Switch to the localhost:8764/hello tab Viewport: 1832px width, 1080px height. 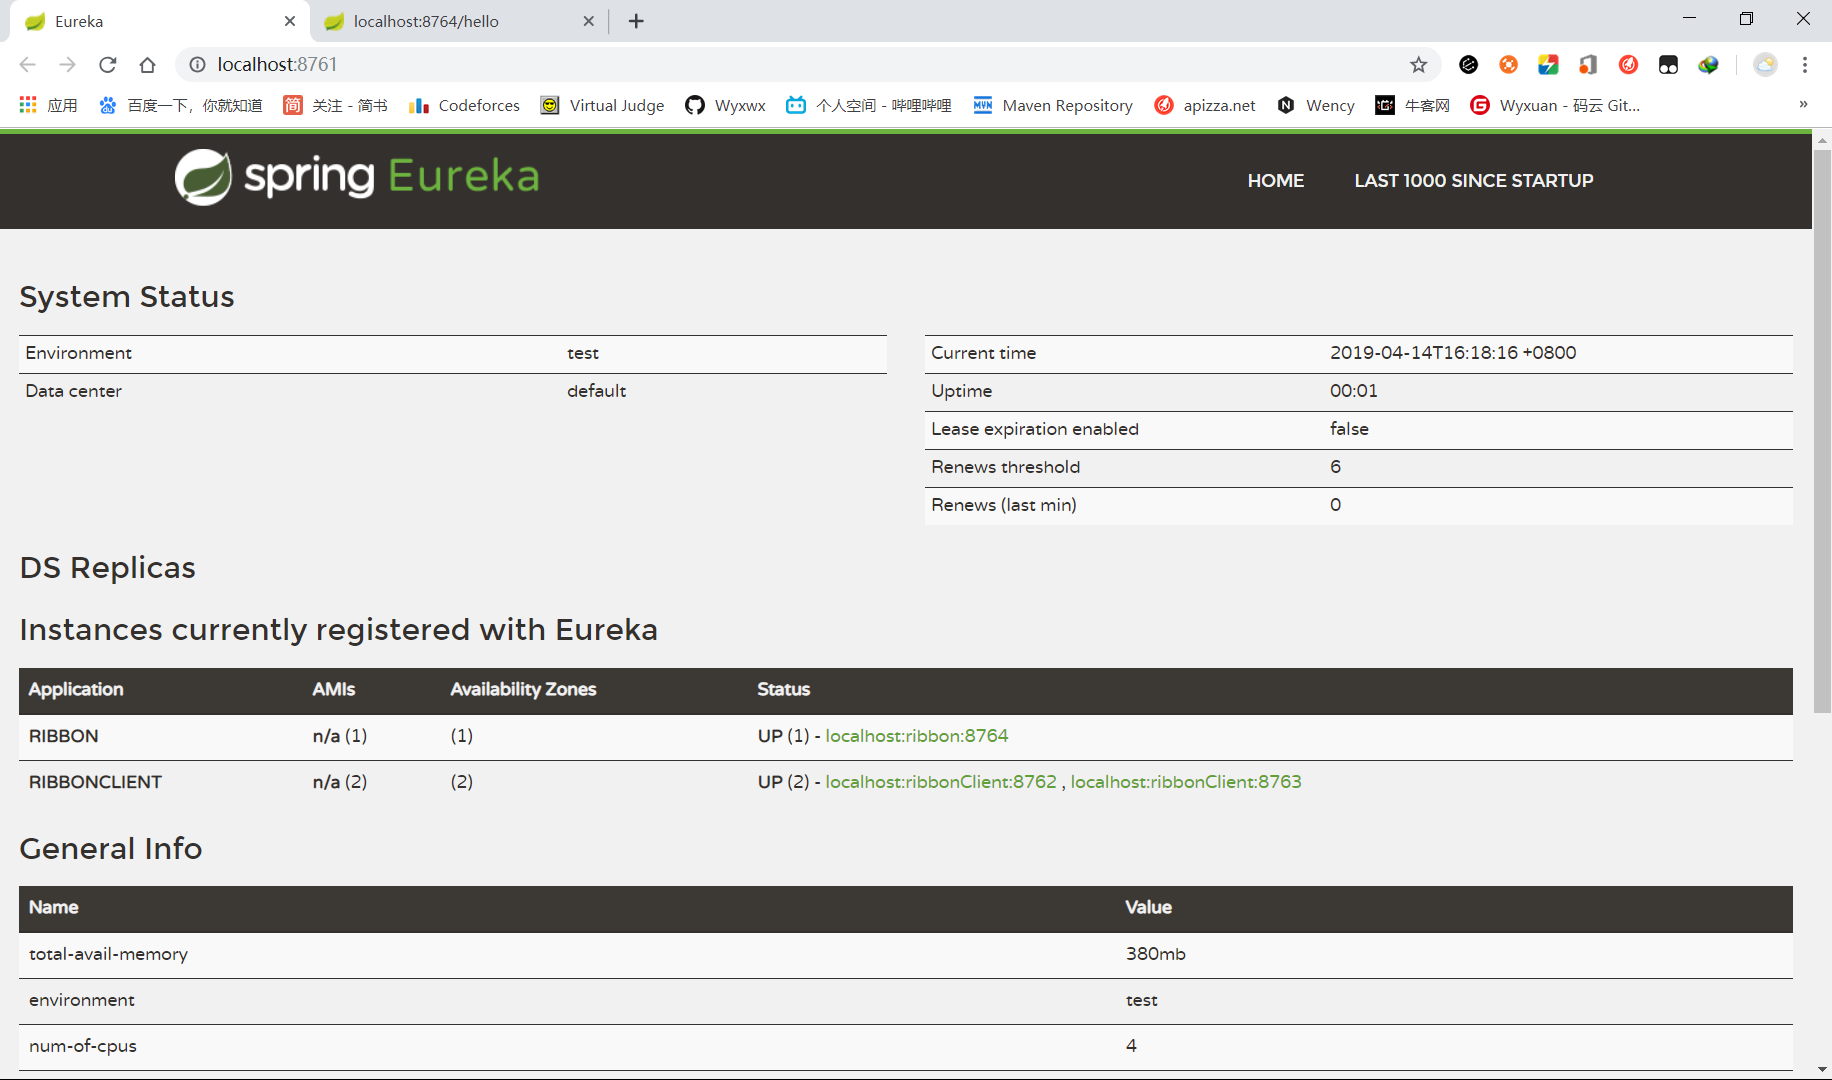[459, 21]
